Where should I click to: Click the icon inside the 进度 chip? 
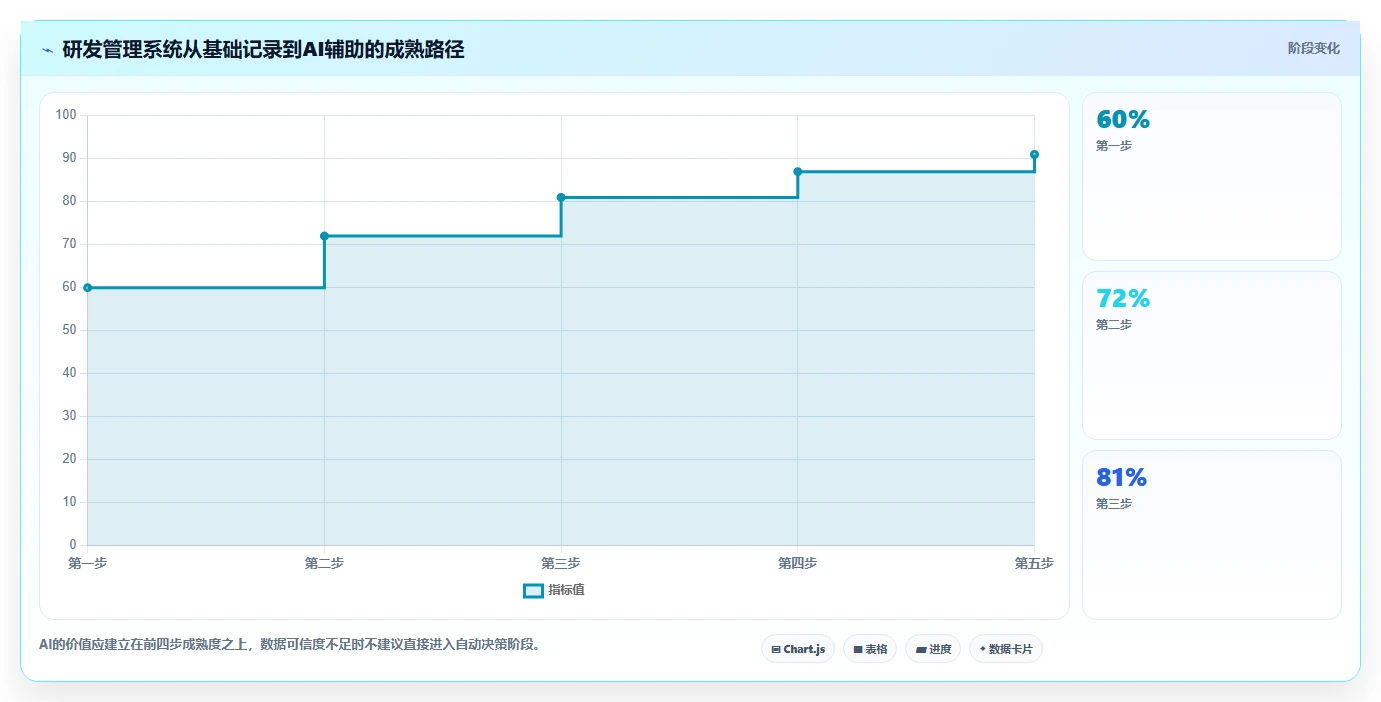[x=921, y=650]
